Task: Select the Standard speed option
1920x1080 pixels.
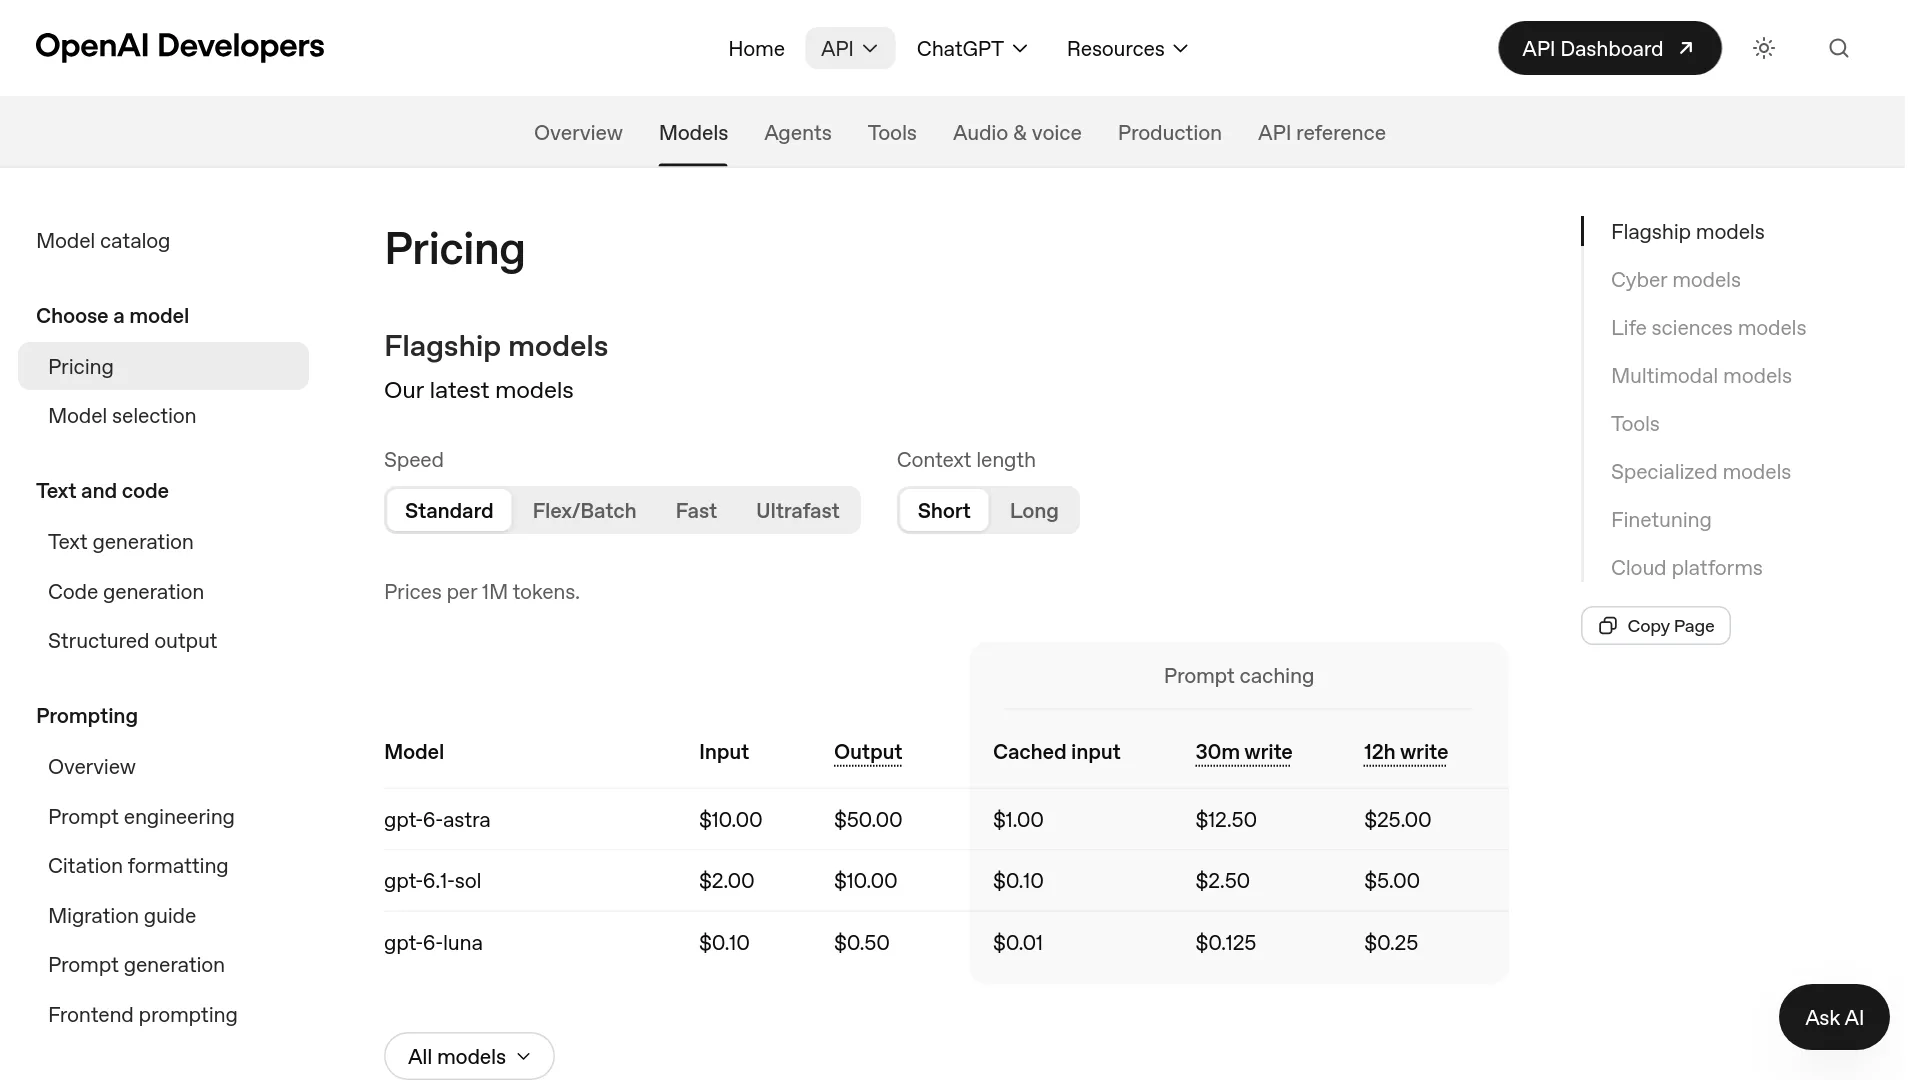Action: pos(449,510)
